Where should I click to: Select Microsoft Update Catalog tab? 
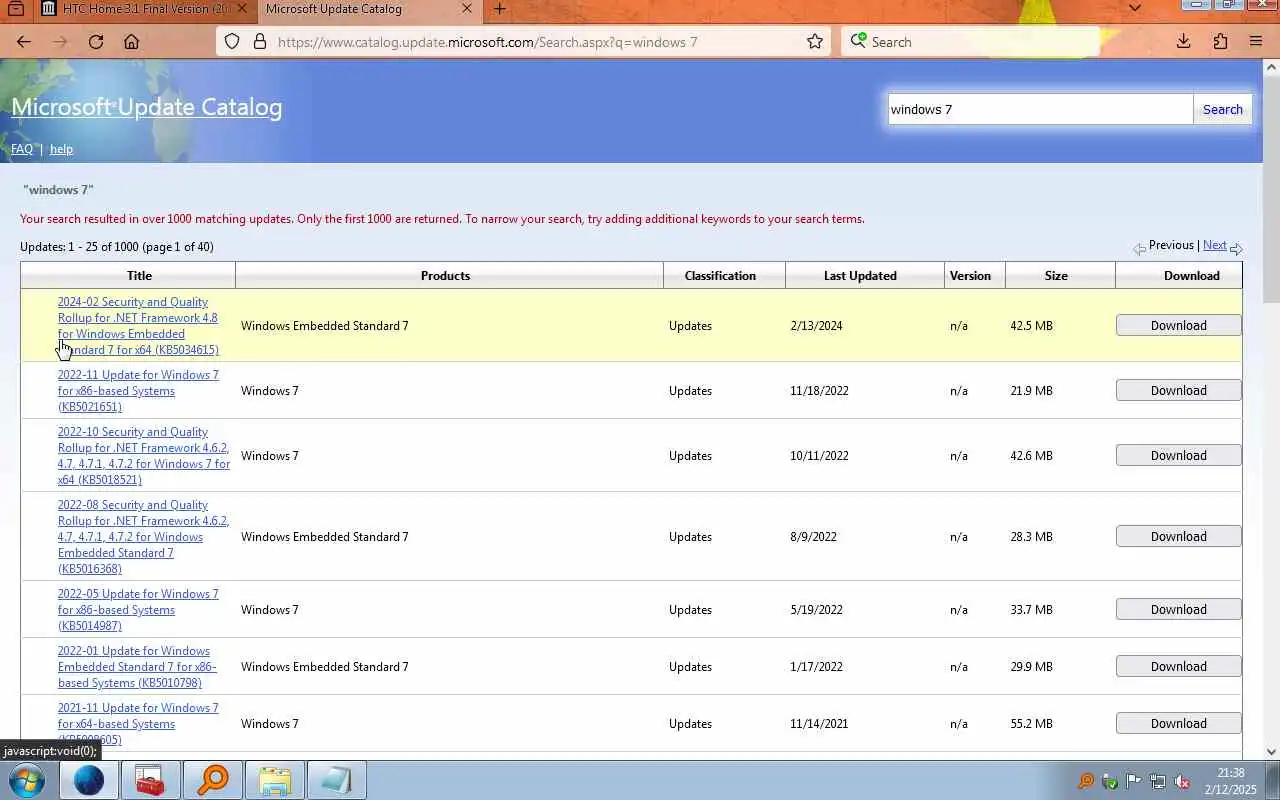tap(368, 9)
